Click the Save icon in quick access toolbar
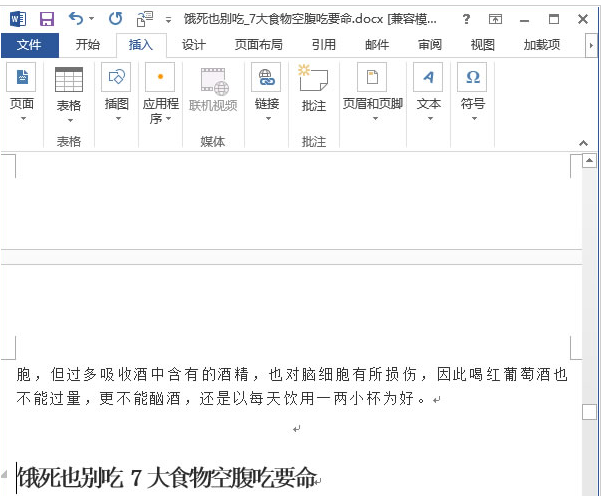601x496 pixels. click(x=46, y=18)
